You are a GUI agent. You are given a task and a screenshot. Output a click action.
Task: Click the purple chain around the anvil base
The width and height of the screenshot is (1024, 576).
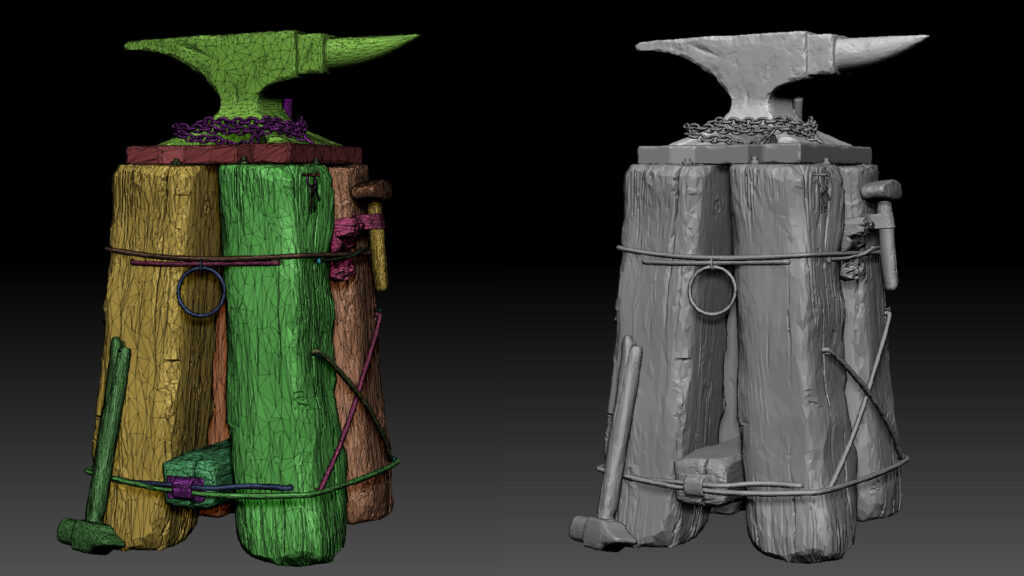240,129
